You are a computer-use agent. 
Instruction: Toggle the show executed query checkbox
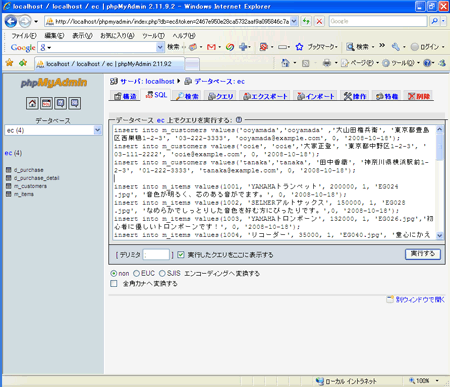pos(181,255)
